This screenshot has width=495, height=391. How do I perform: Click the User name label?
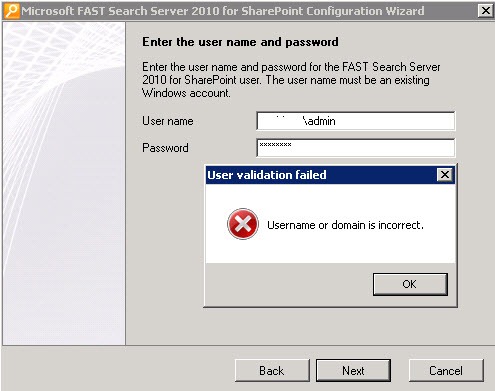tap(168, 121)
